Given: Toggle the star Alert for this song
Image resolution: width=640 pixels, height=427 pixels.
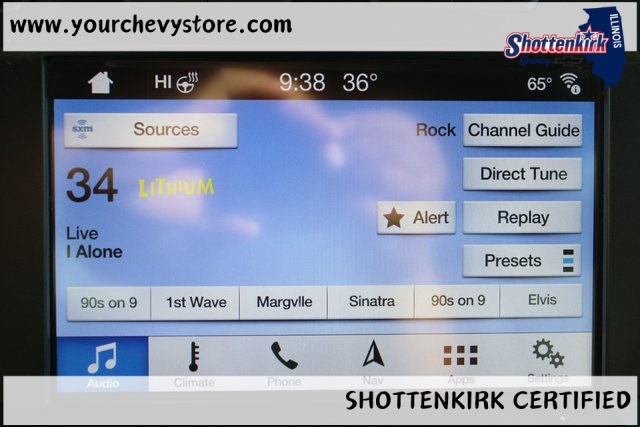Looking at the screenshot, I should [x=416, y=218].
